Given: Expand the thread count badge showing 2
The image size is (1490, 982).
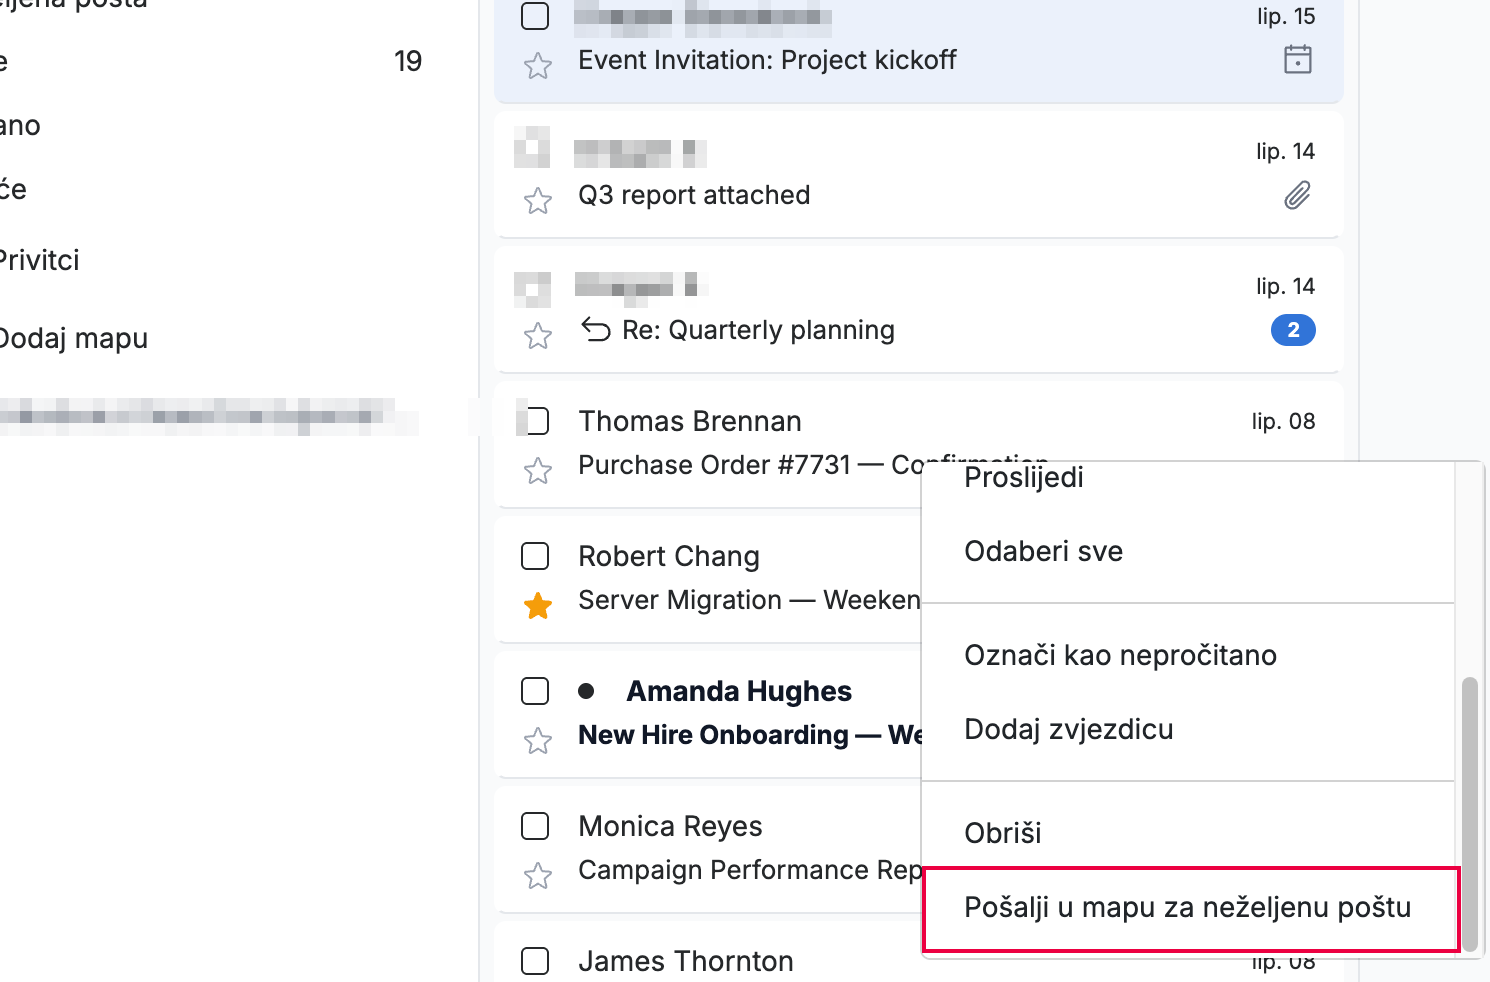Looking at the screenshot, I should coord(1293,330).
